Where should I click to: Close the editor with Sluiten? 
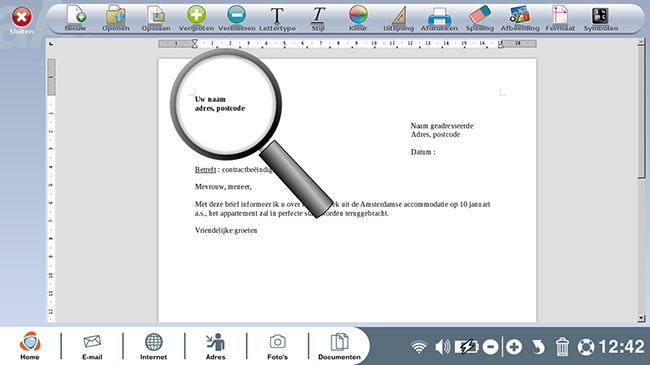(x=22, y=21)
